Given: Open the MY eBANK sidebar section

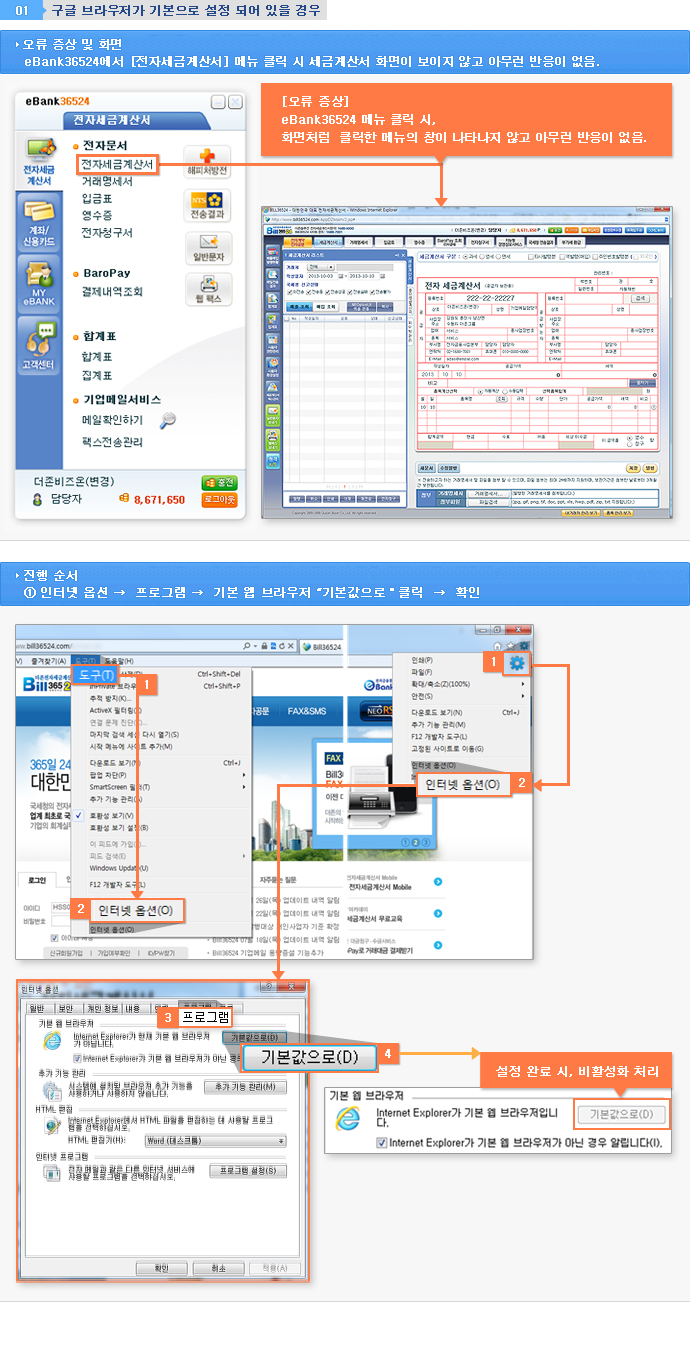Looking at the screenshot, I should click(x=39, y=283).
